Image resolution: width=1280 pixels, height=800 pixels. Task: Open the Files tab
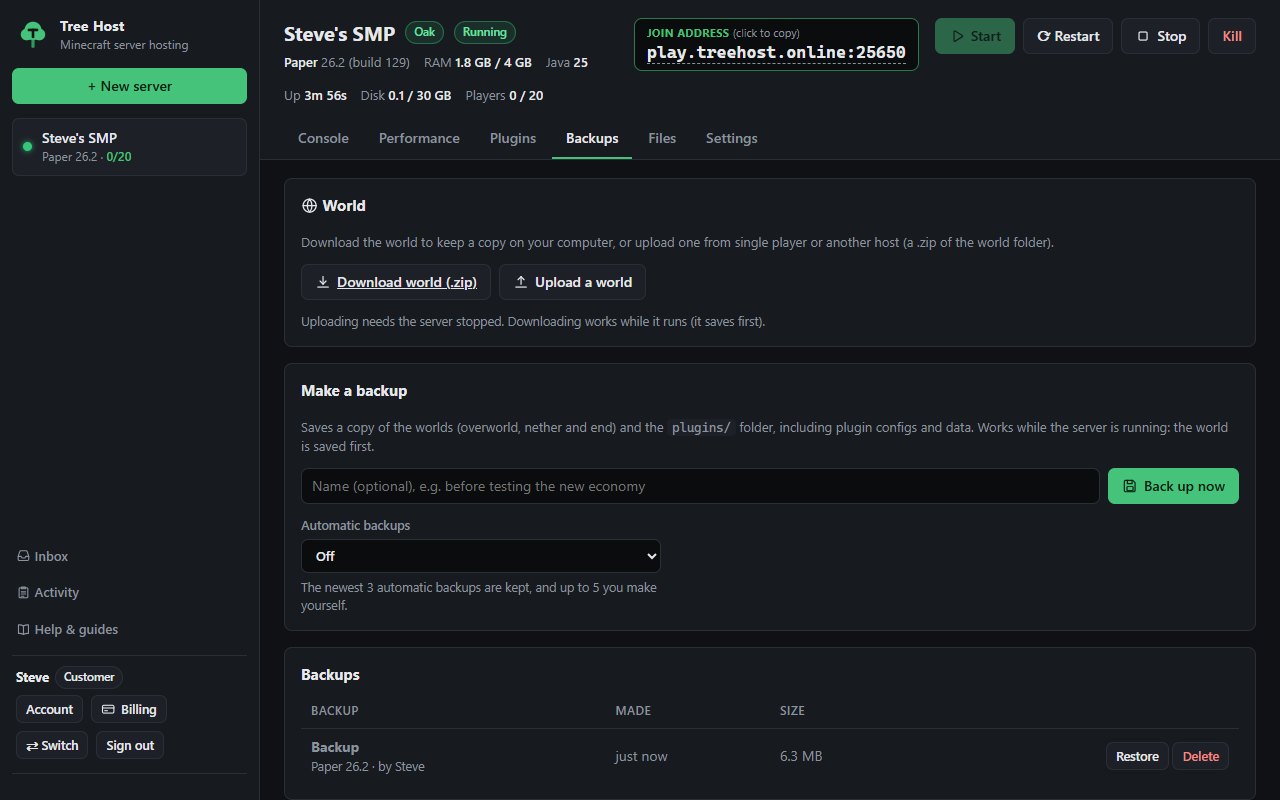[x=662, y=138]
